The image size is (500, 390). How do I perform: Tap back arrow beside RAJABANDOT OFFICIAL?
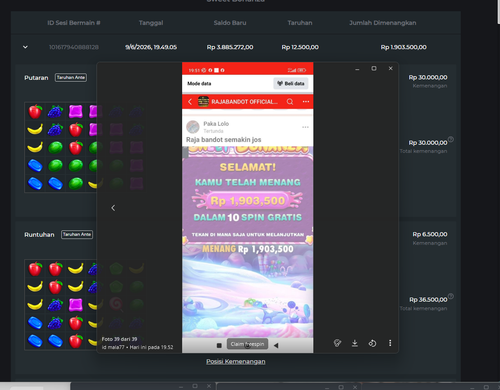click(190, 102)
